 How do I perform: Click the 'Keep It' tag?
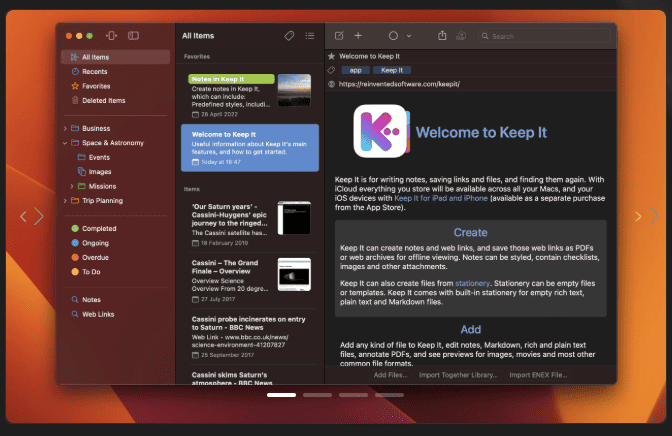[x=392, y=70]
